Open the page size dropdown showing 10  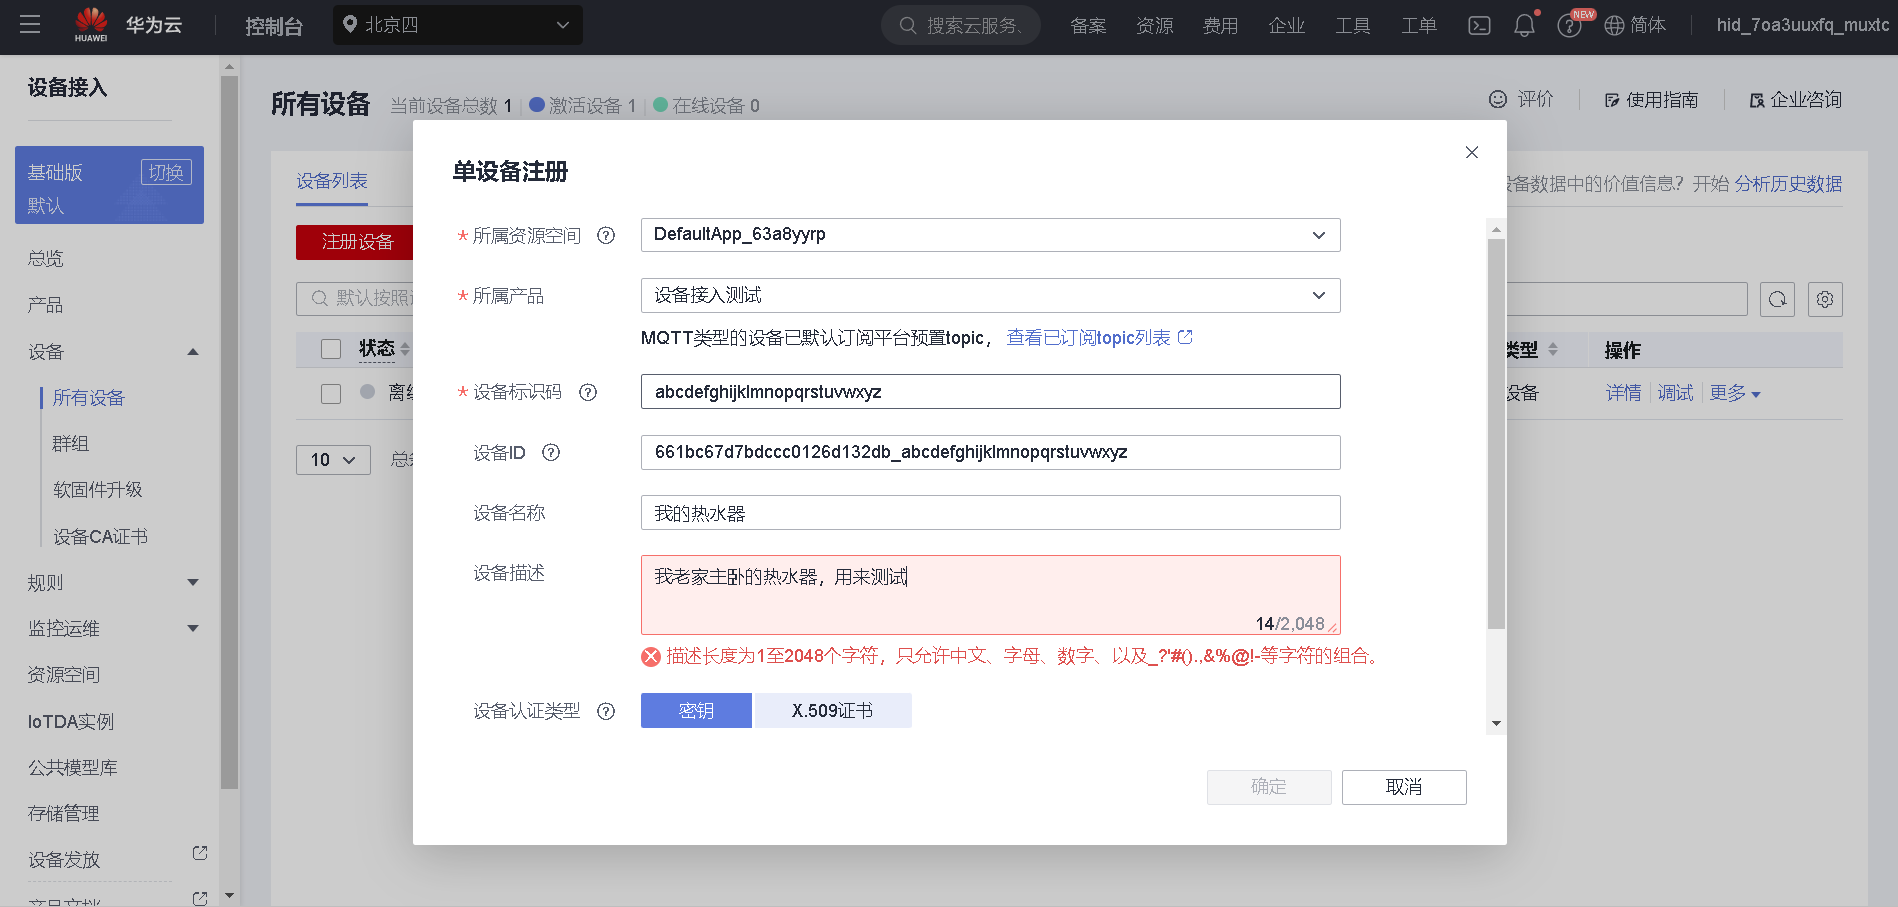(x=333, y=460)
